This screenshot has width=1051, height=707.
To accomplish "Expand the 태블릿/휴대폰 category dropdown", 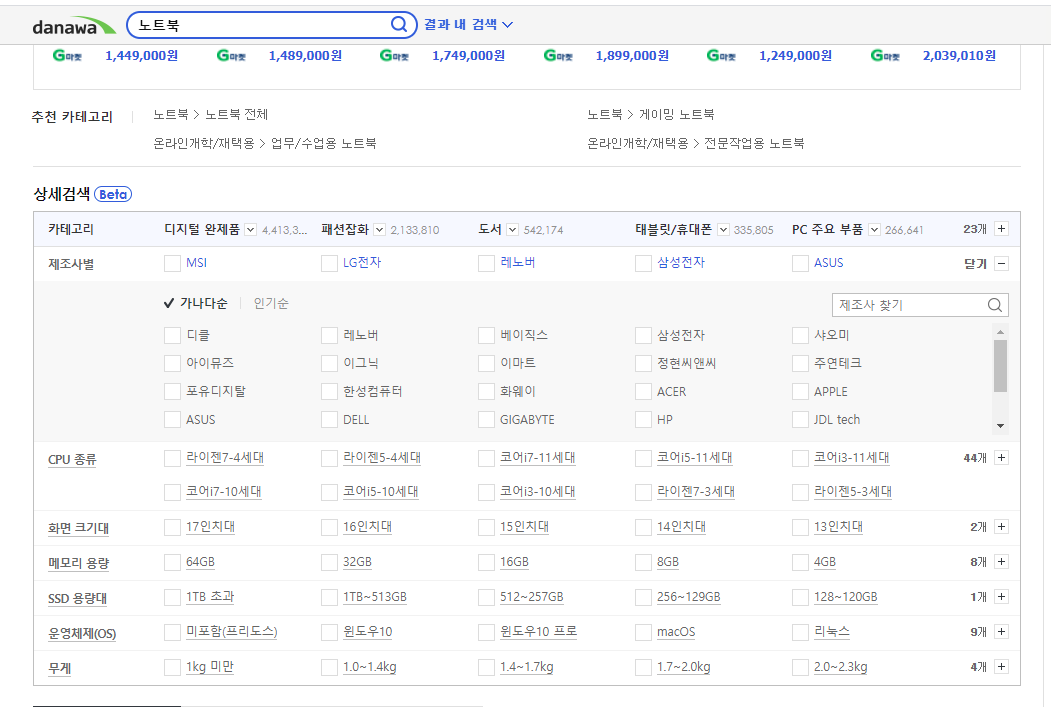I will (x=723, y=230).
